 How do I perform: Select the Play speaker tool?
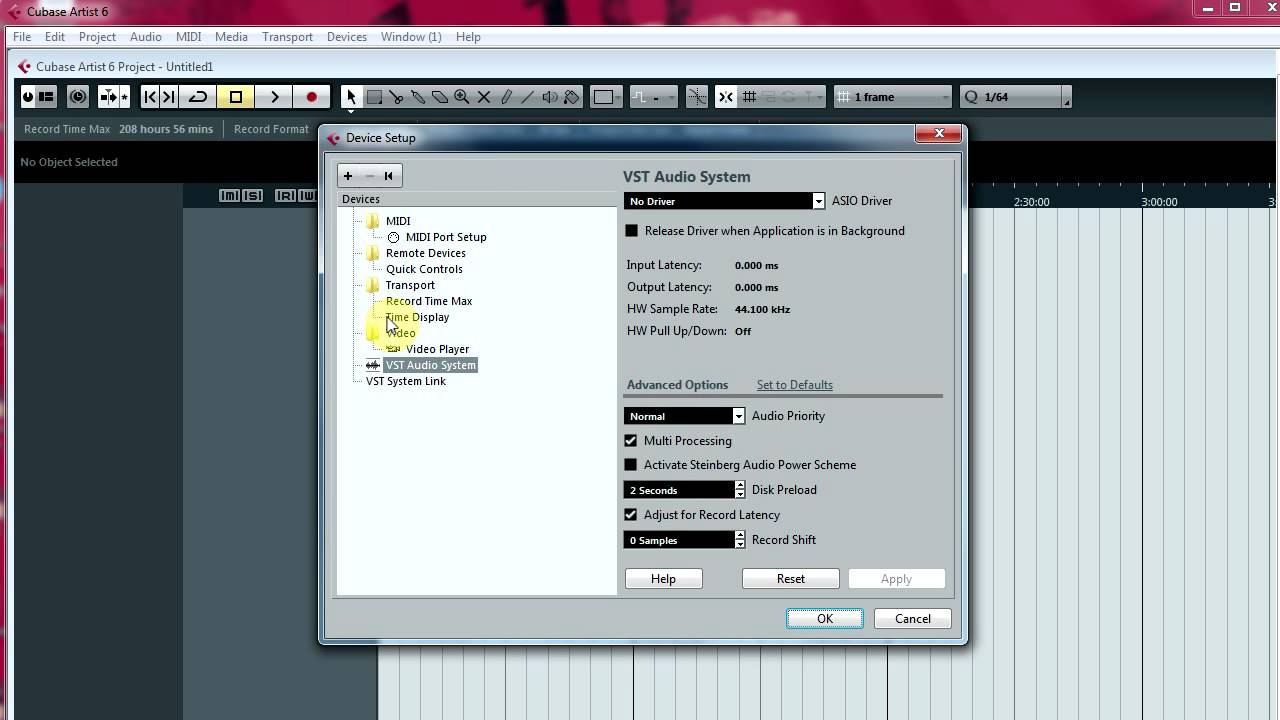click(550, 97)
